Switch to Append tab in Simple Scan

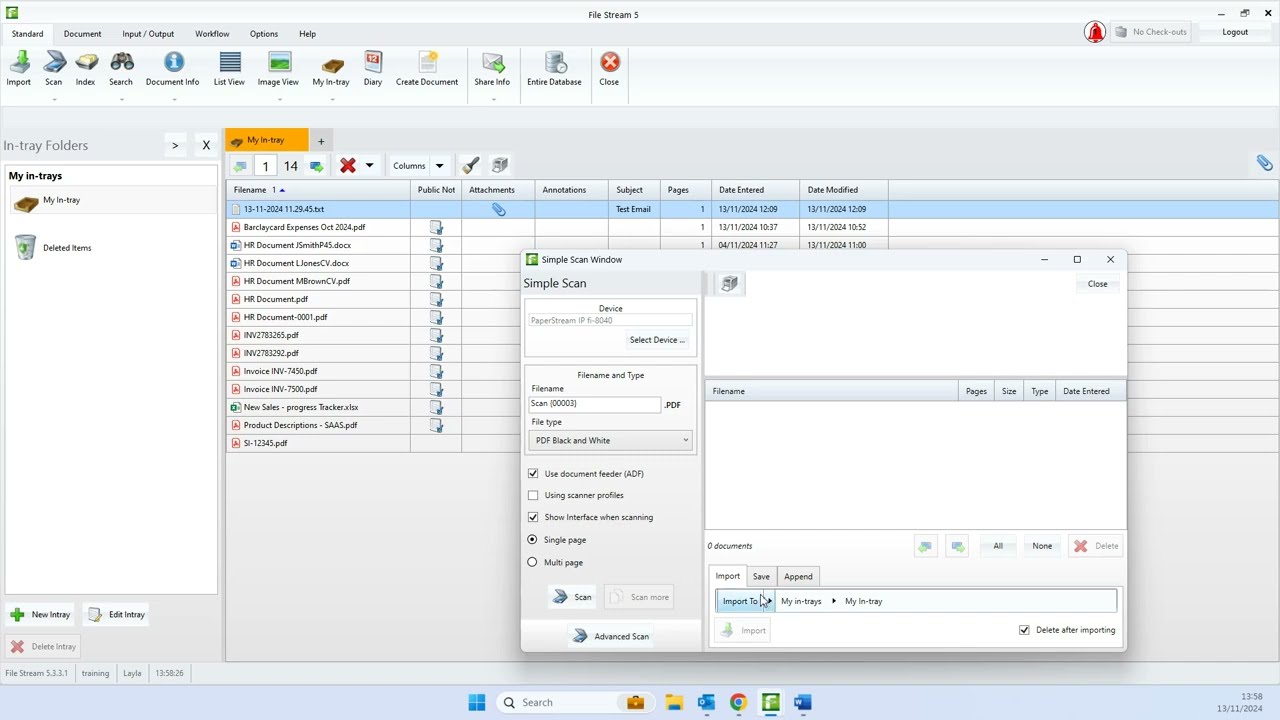point(798,577)
